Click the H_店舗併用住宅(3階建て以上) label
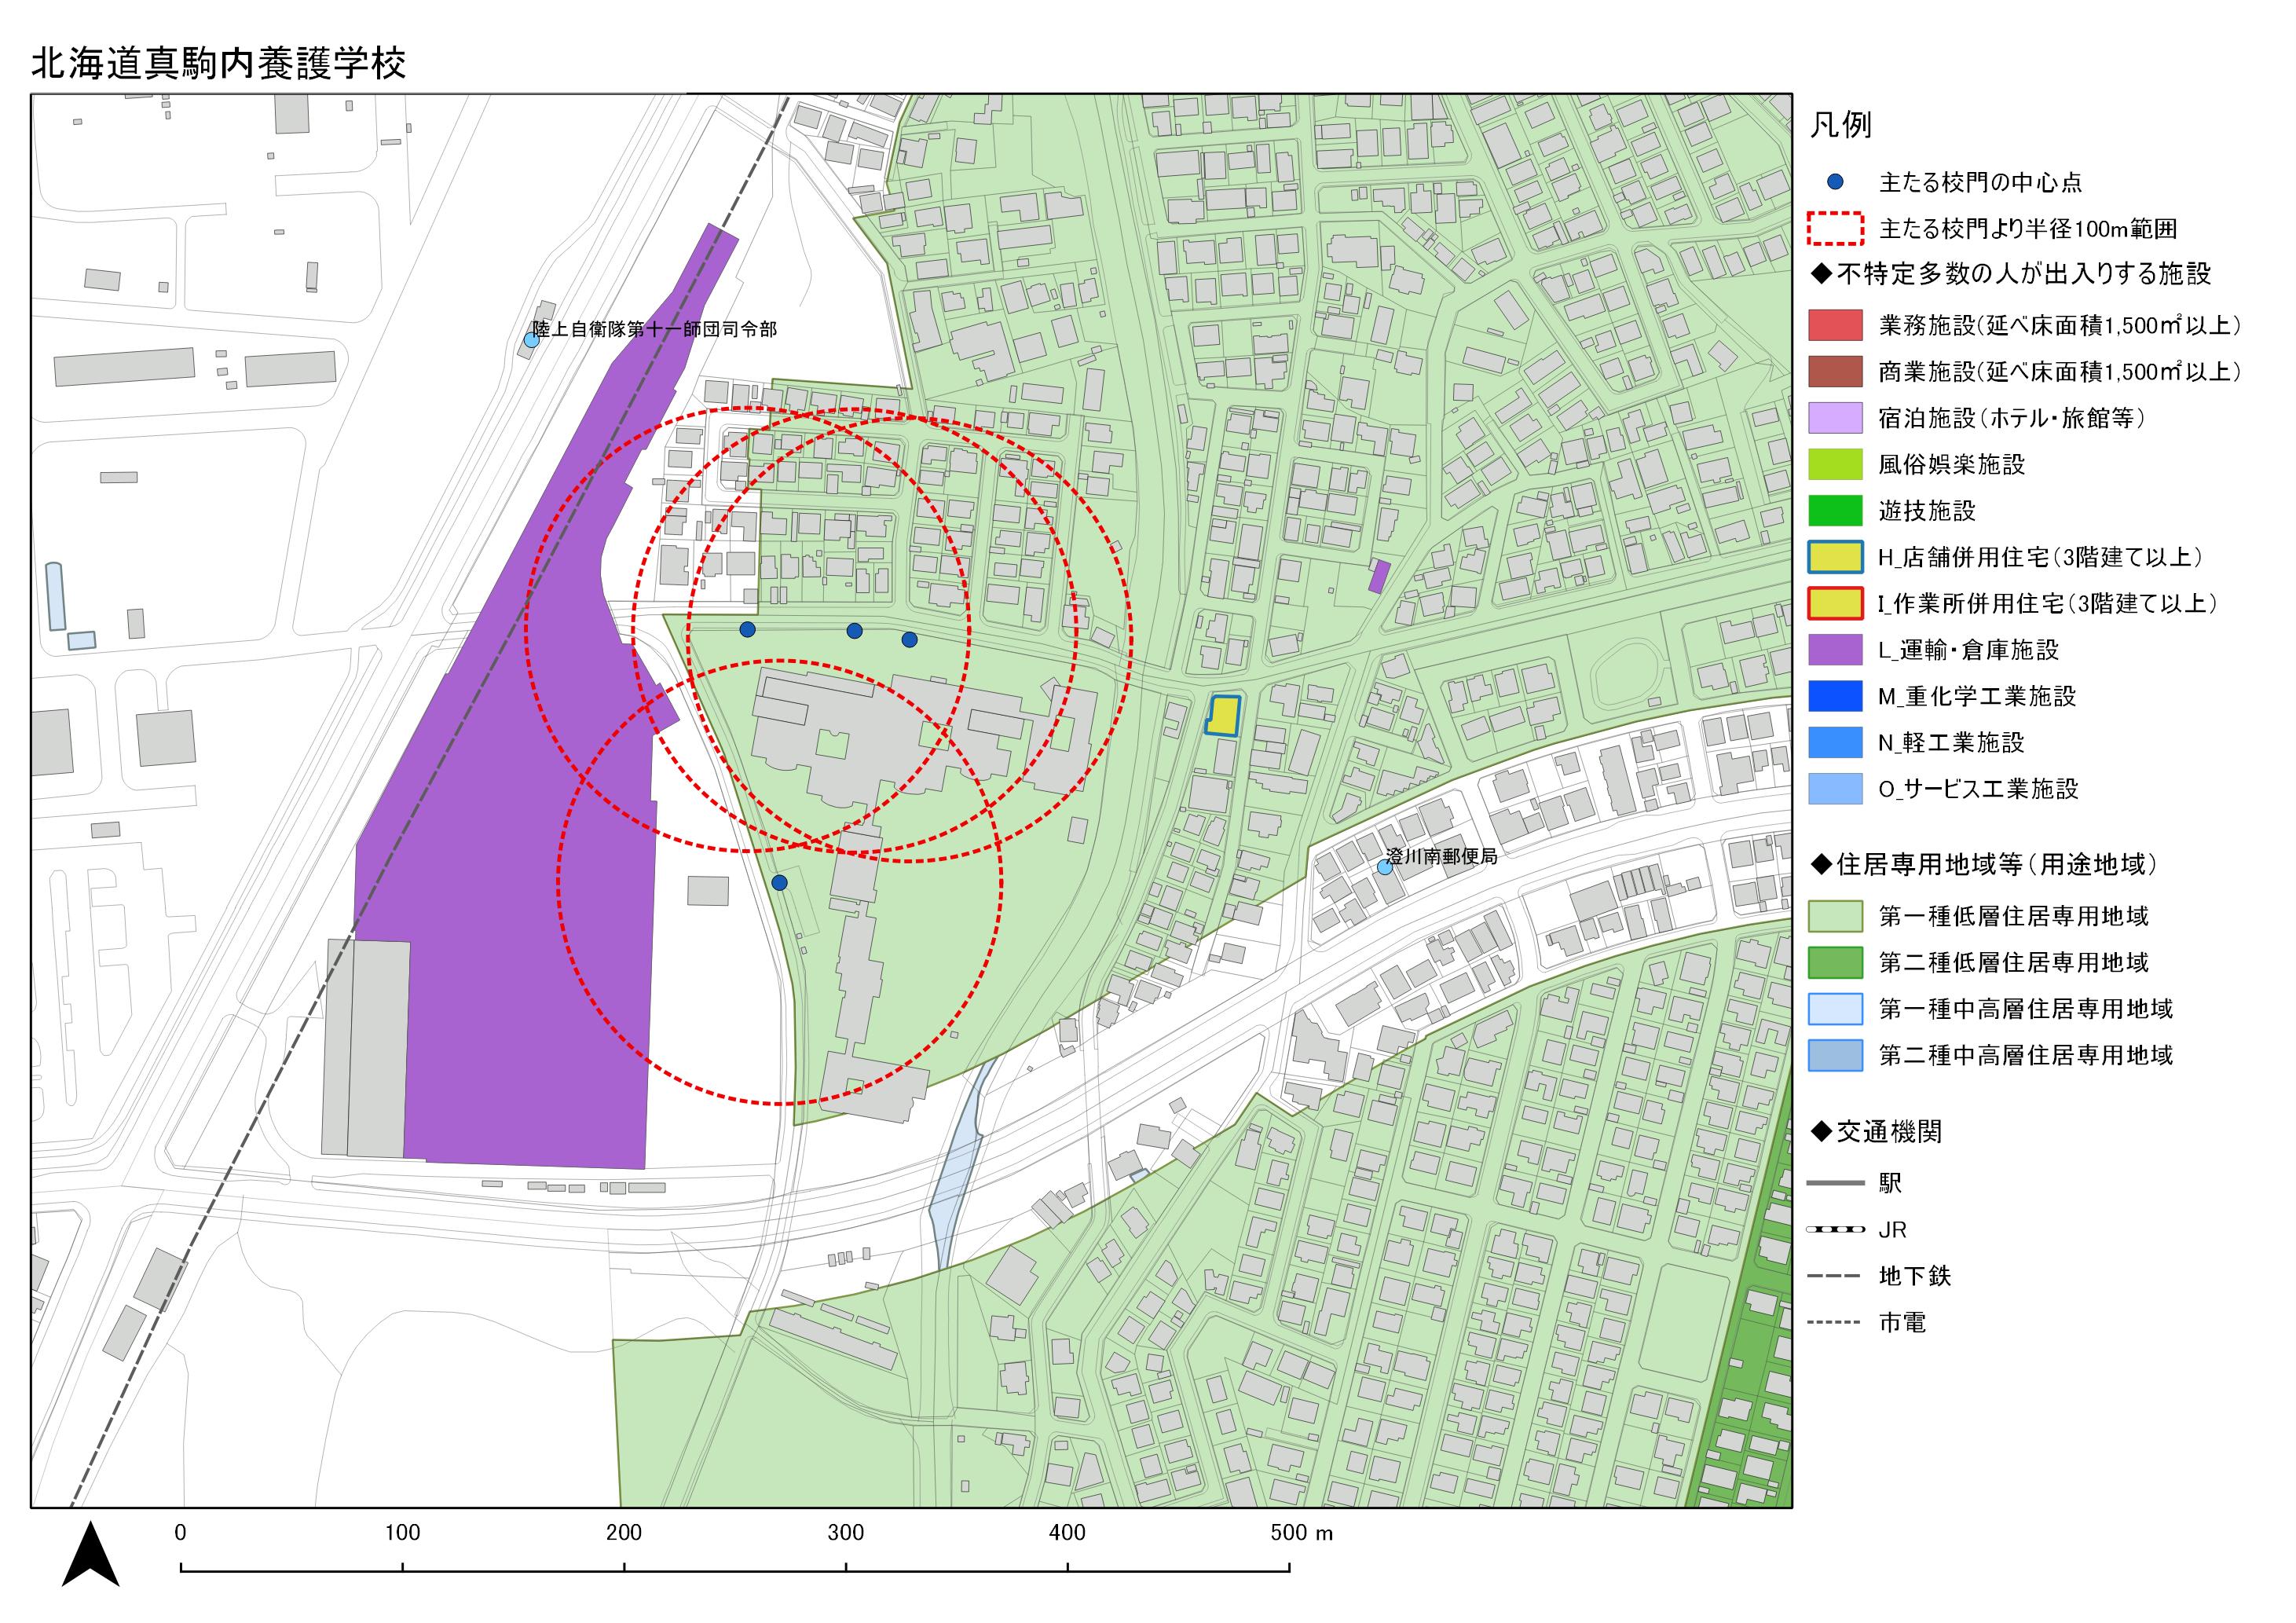Screen dimensions: 2296x1623 [x=2041, y=557]
